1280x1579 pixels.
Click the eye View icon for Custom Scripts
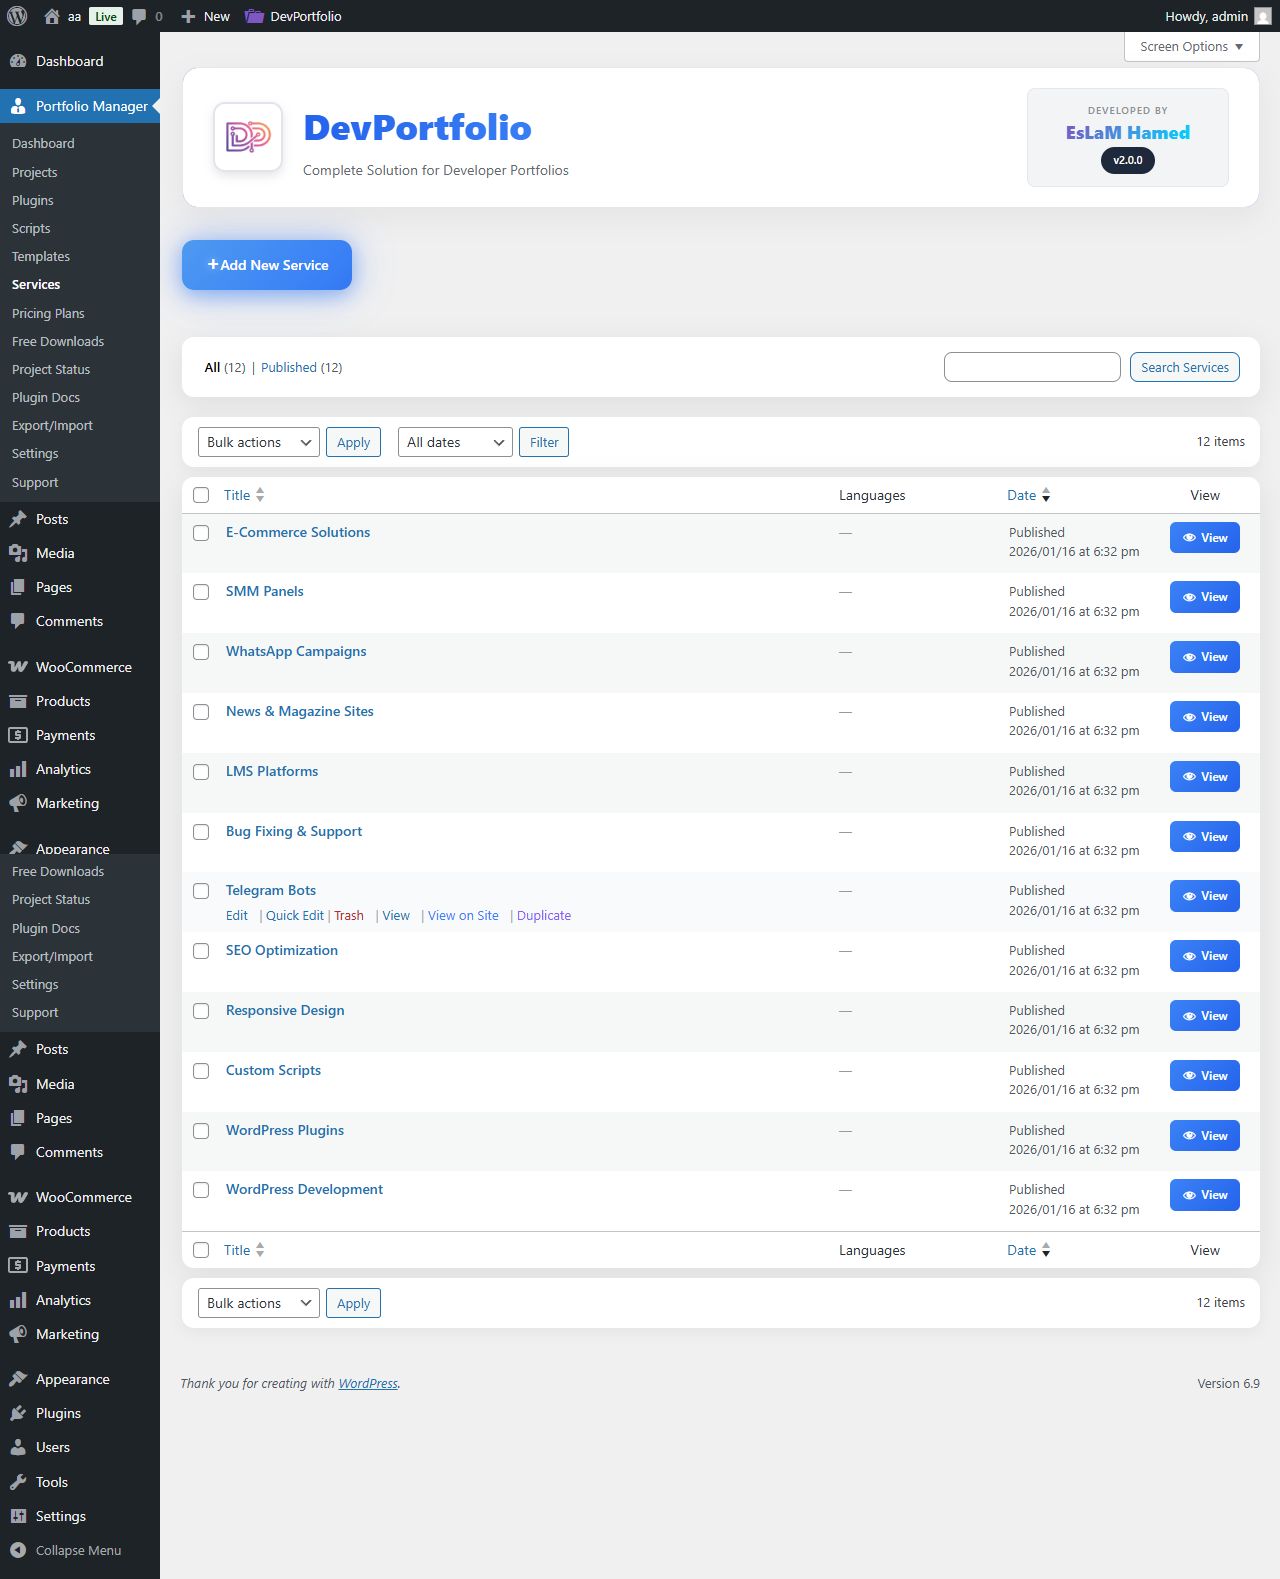click(1190, 1076)
